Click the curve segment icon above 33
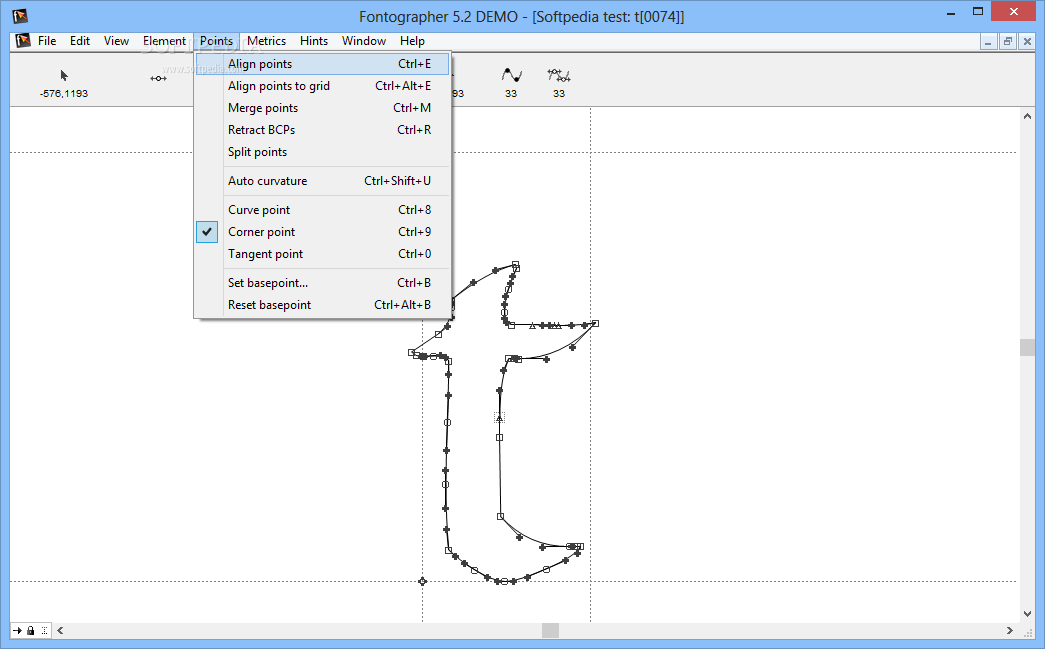1045x649 pixels. point(511,75)
